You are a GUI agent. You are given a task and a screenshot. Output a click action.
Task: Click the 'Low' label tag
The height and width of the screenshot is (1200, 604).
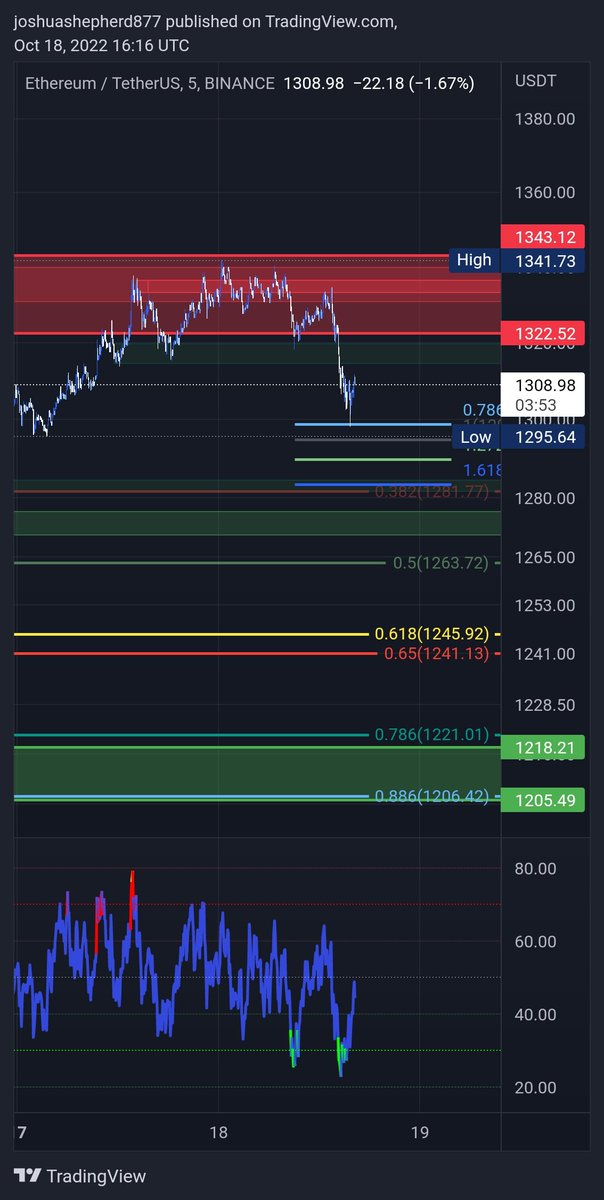[476, 437]
